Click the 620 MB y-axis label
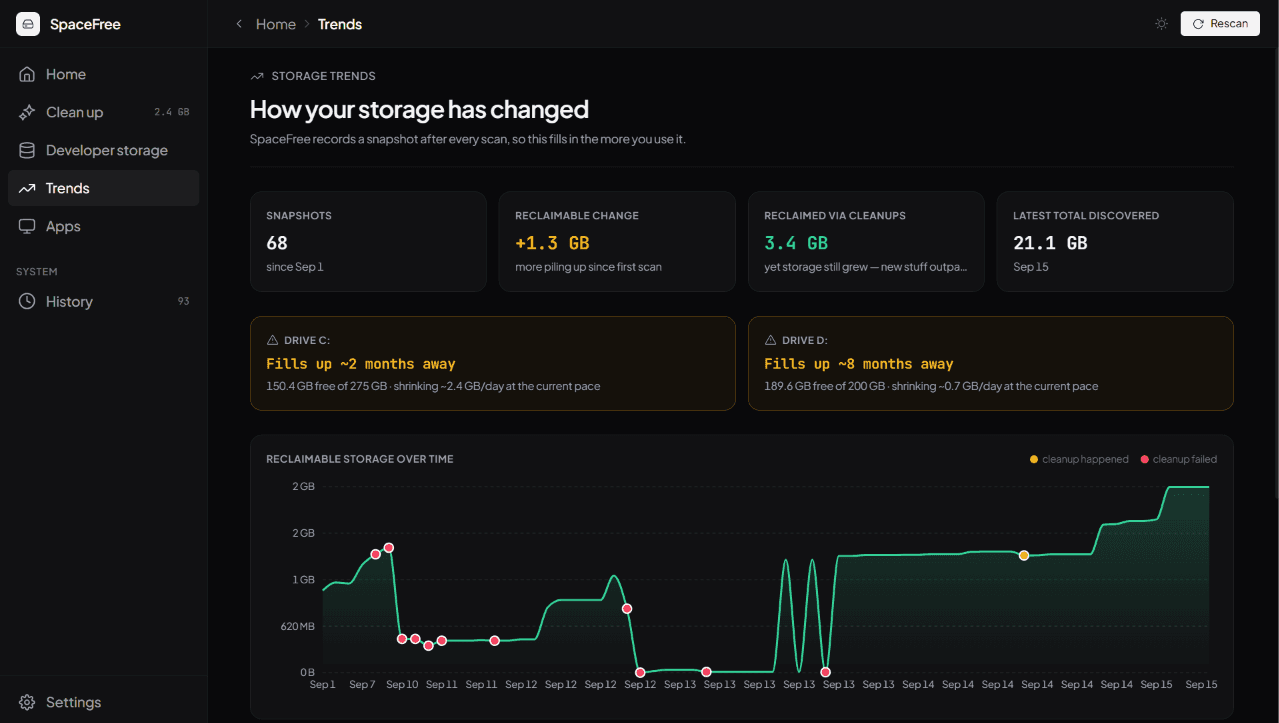This screenshot has height=723, width=1279. pyautogui.click(x=297, y=626)
